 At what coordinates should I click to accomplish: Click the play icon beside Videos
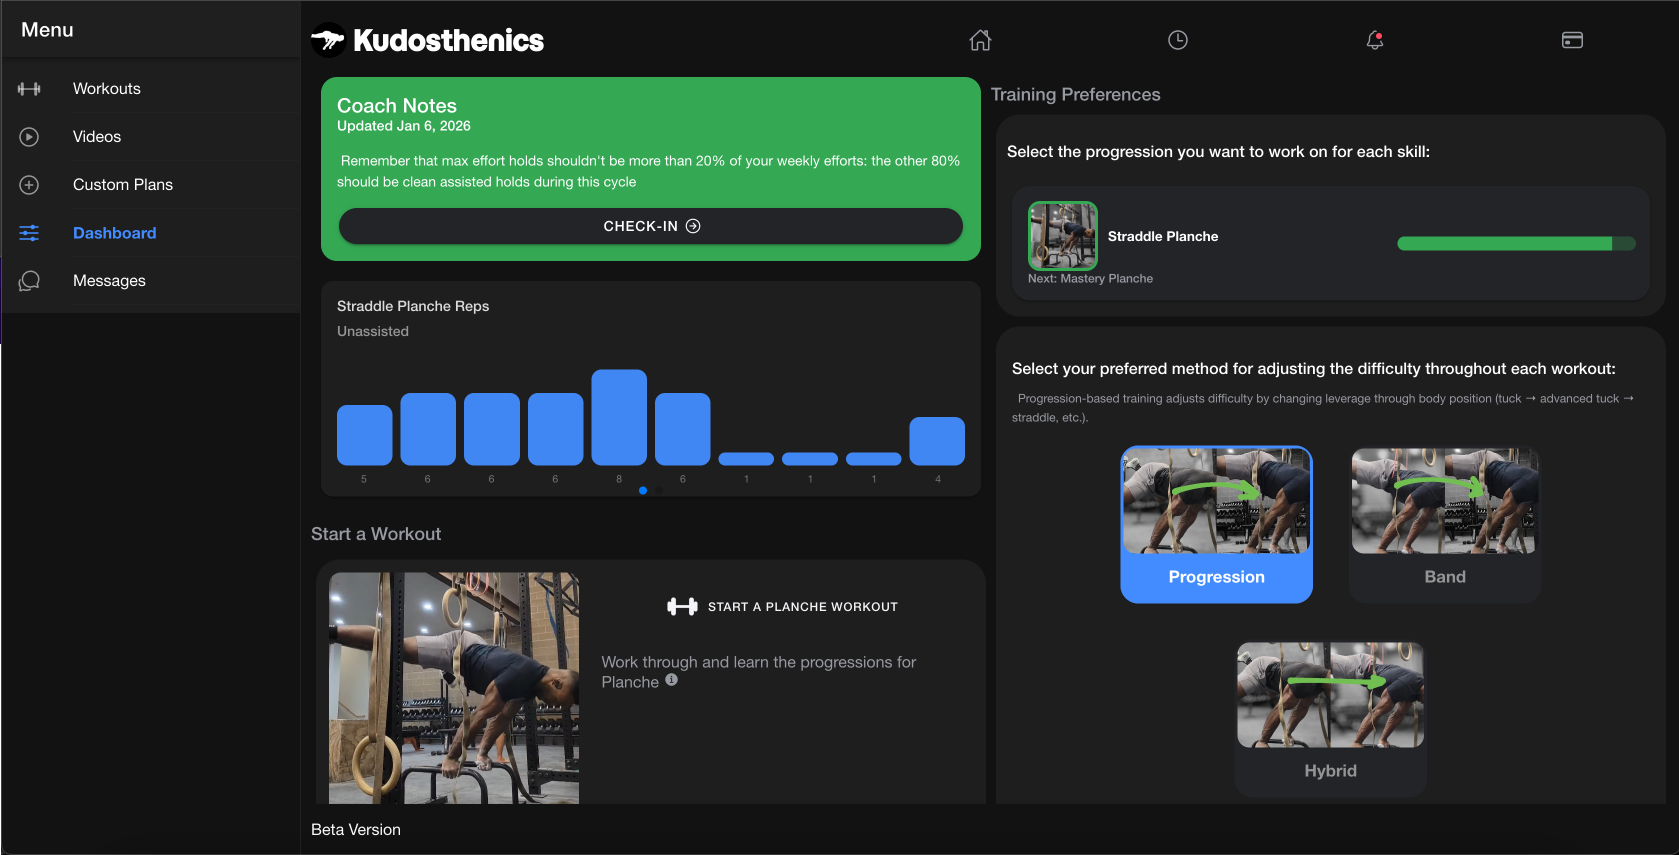(x=29, y=137)
